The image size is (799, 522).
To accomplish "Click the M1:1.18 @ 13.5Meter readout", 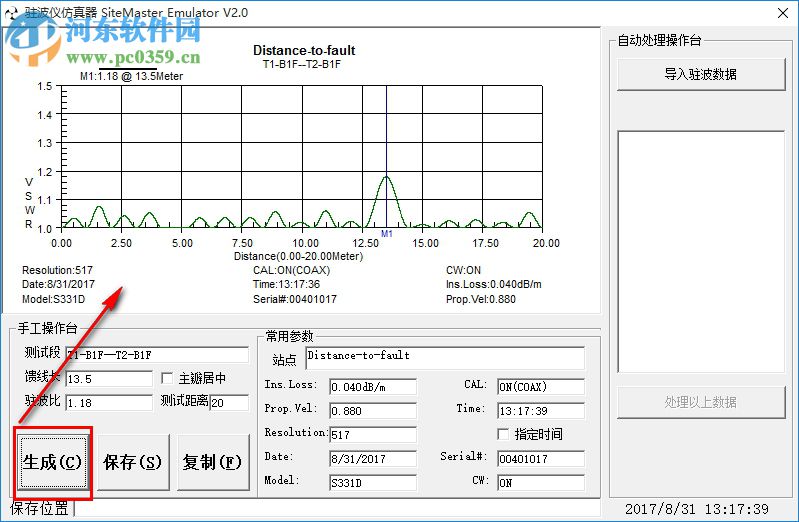I will point(131,76).
